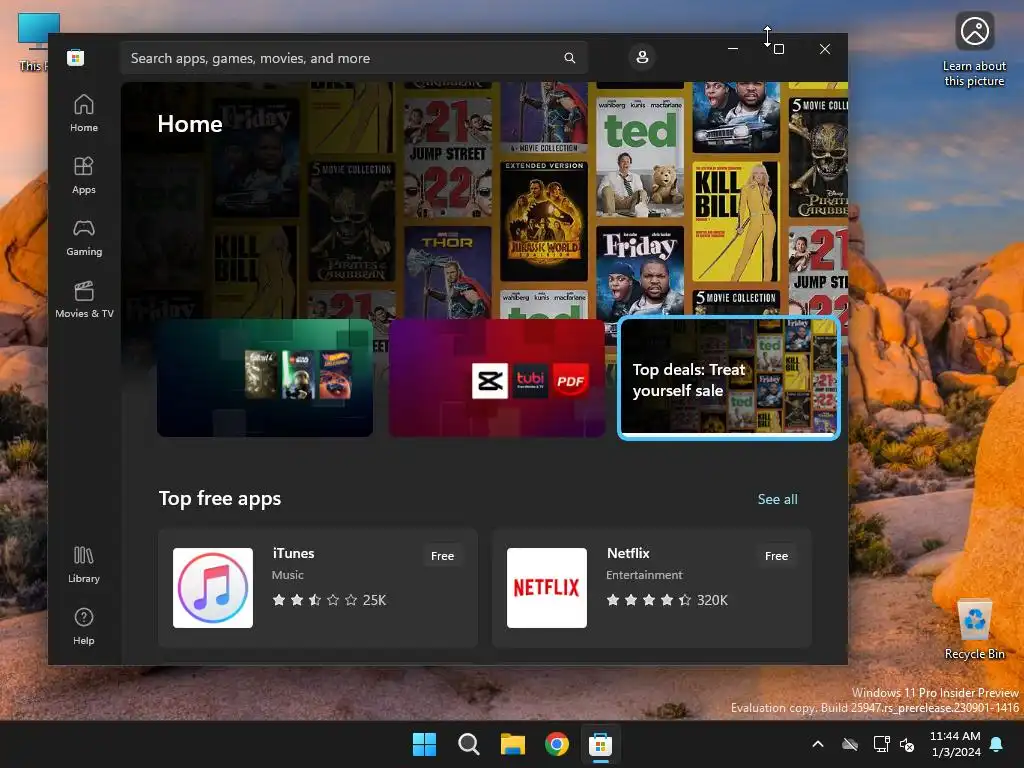Open the Netflix app icon
This screenshot has width=1024, height=768.
coord(547,588)
